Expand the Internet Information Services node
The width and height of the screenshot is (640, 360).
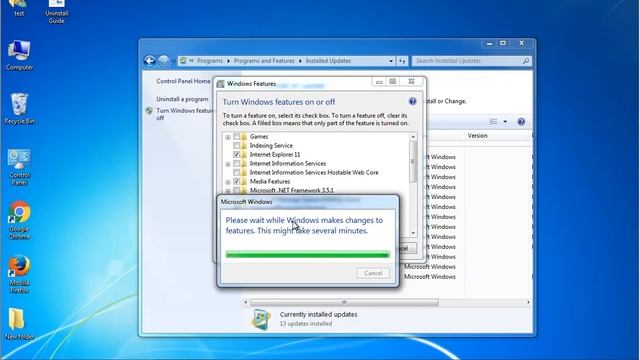[228, 164]
